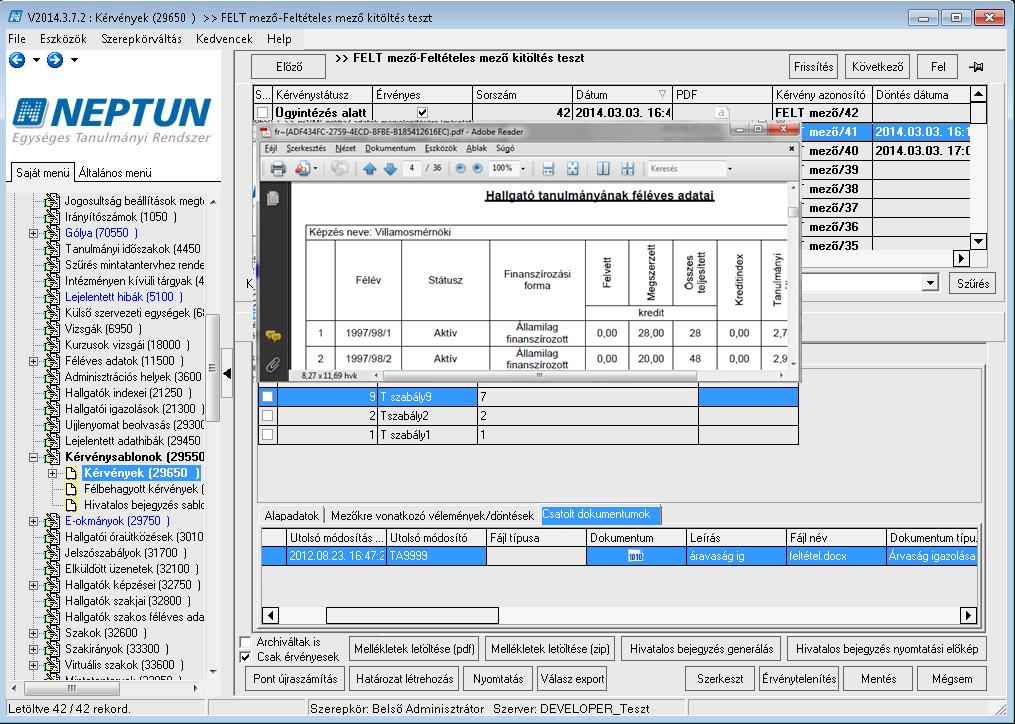Click the Következő button

877,67
